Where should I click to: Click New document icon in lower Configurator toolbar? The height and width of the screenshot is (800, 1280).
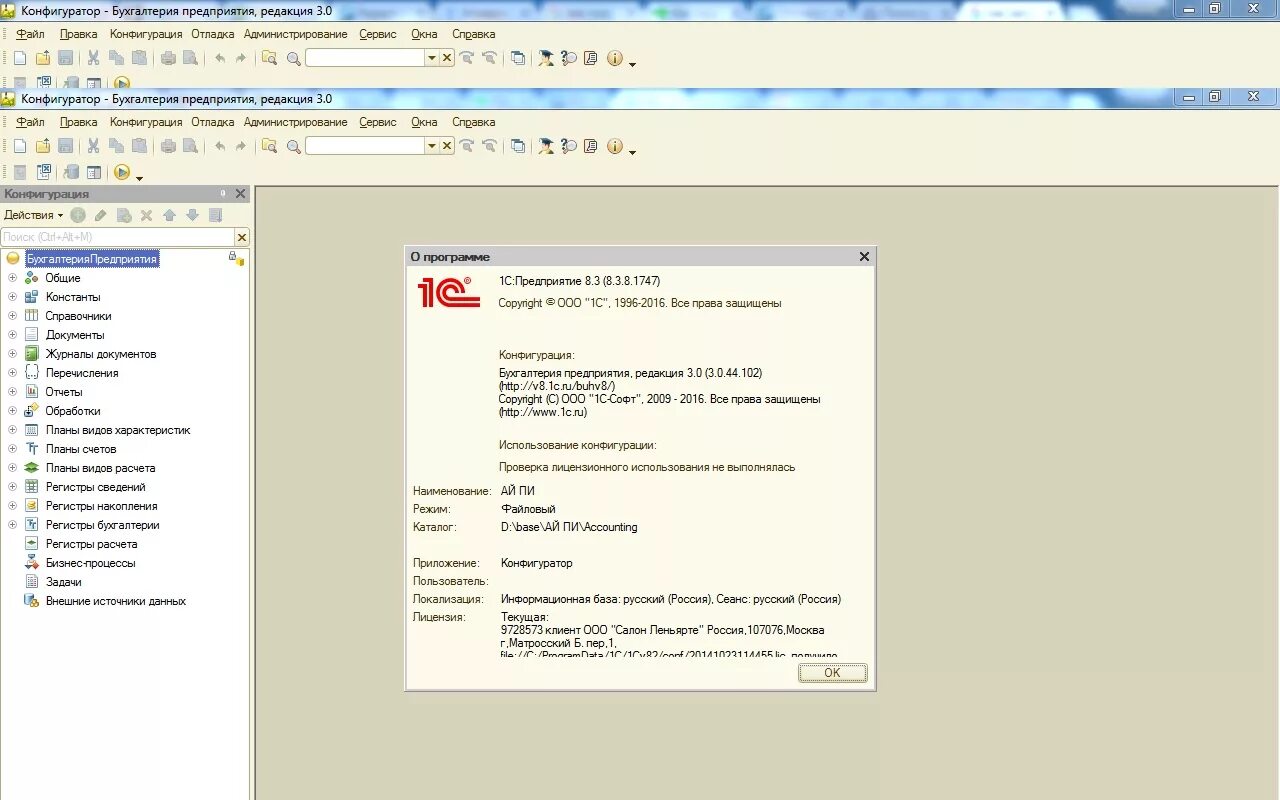(x=19, y=146)
